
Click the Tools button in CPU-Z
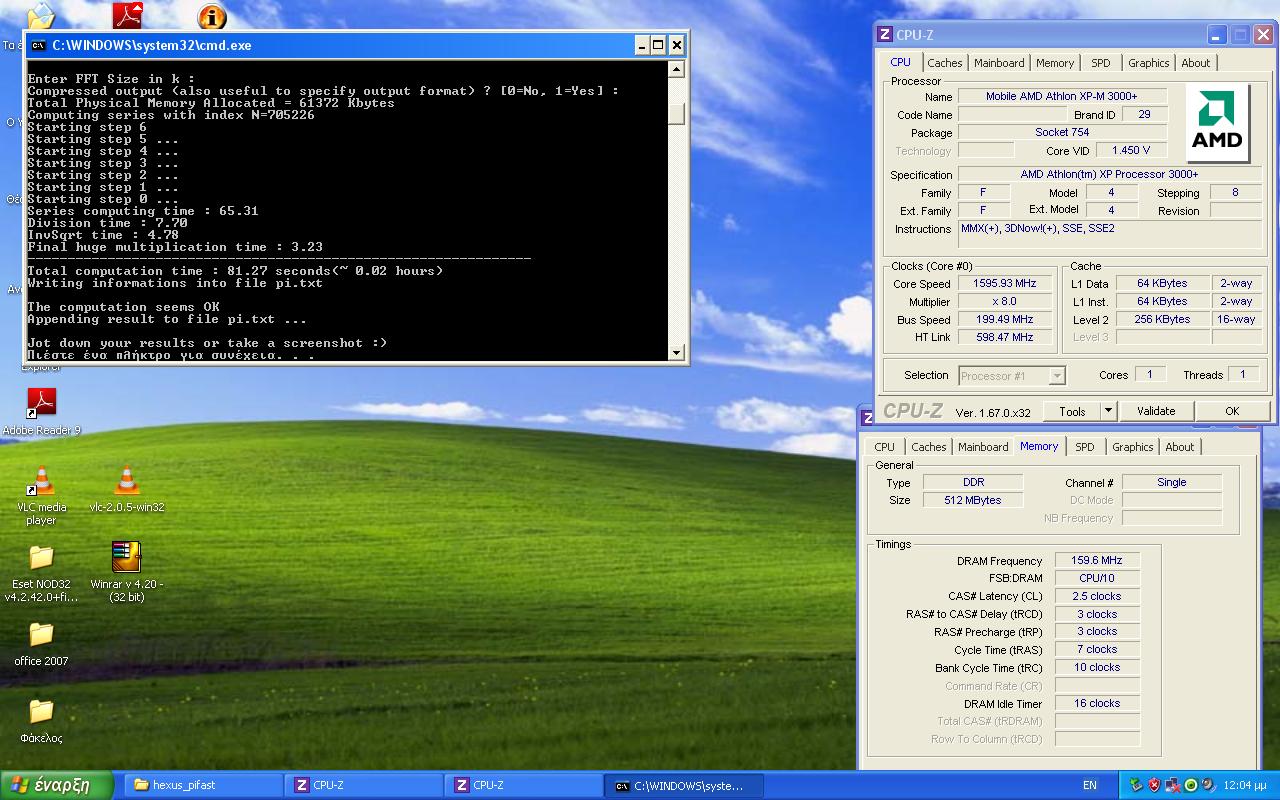(1072, 411)
